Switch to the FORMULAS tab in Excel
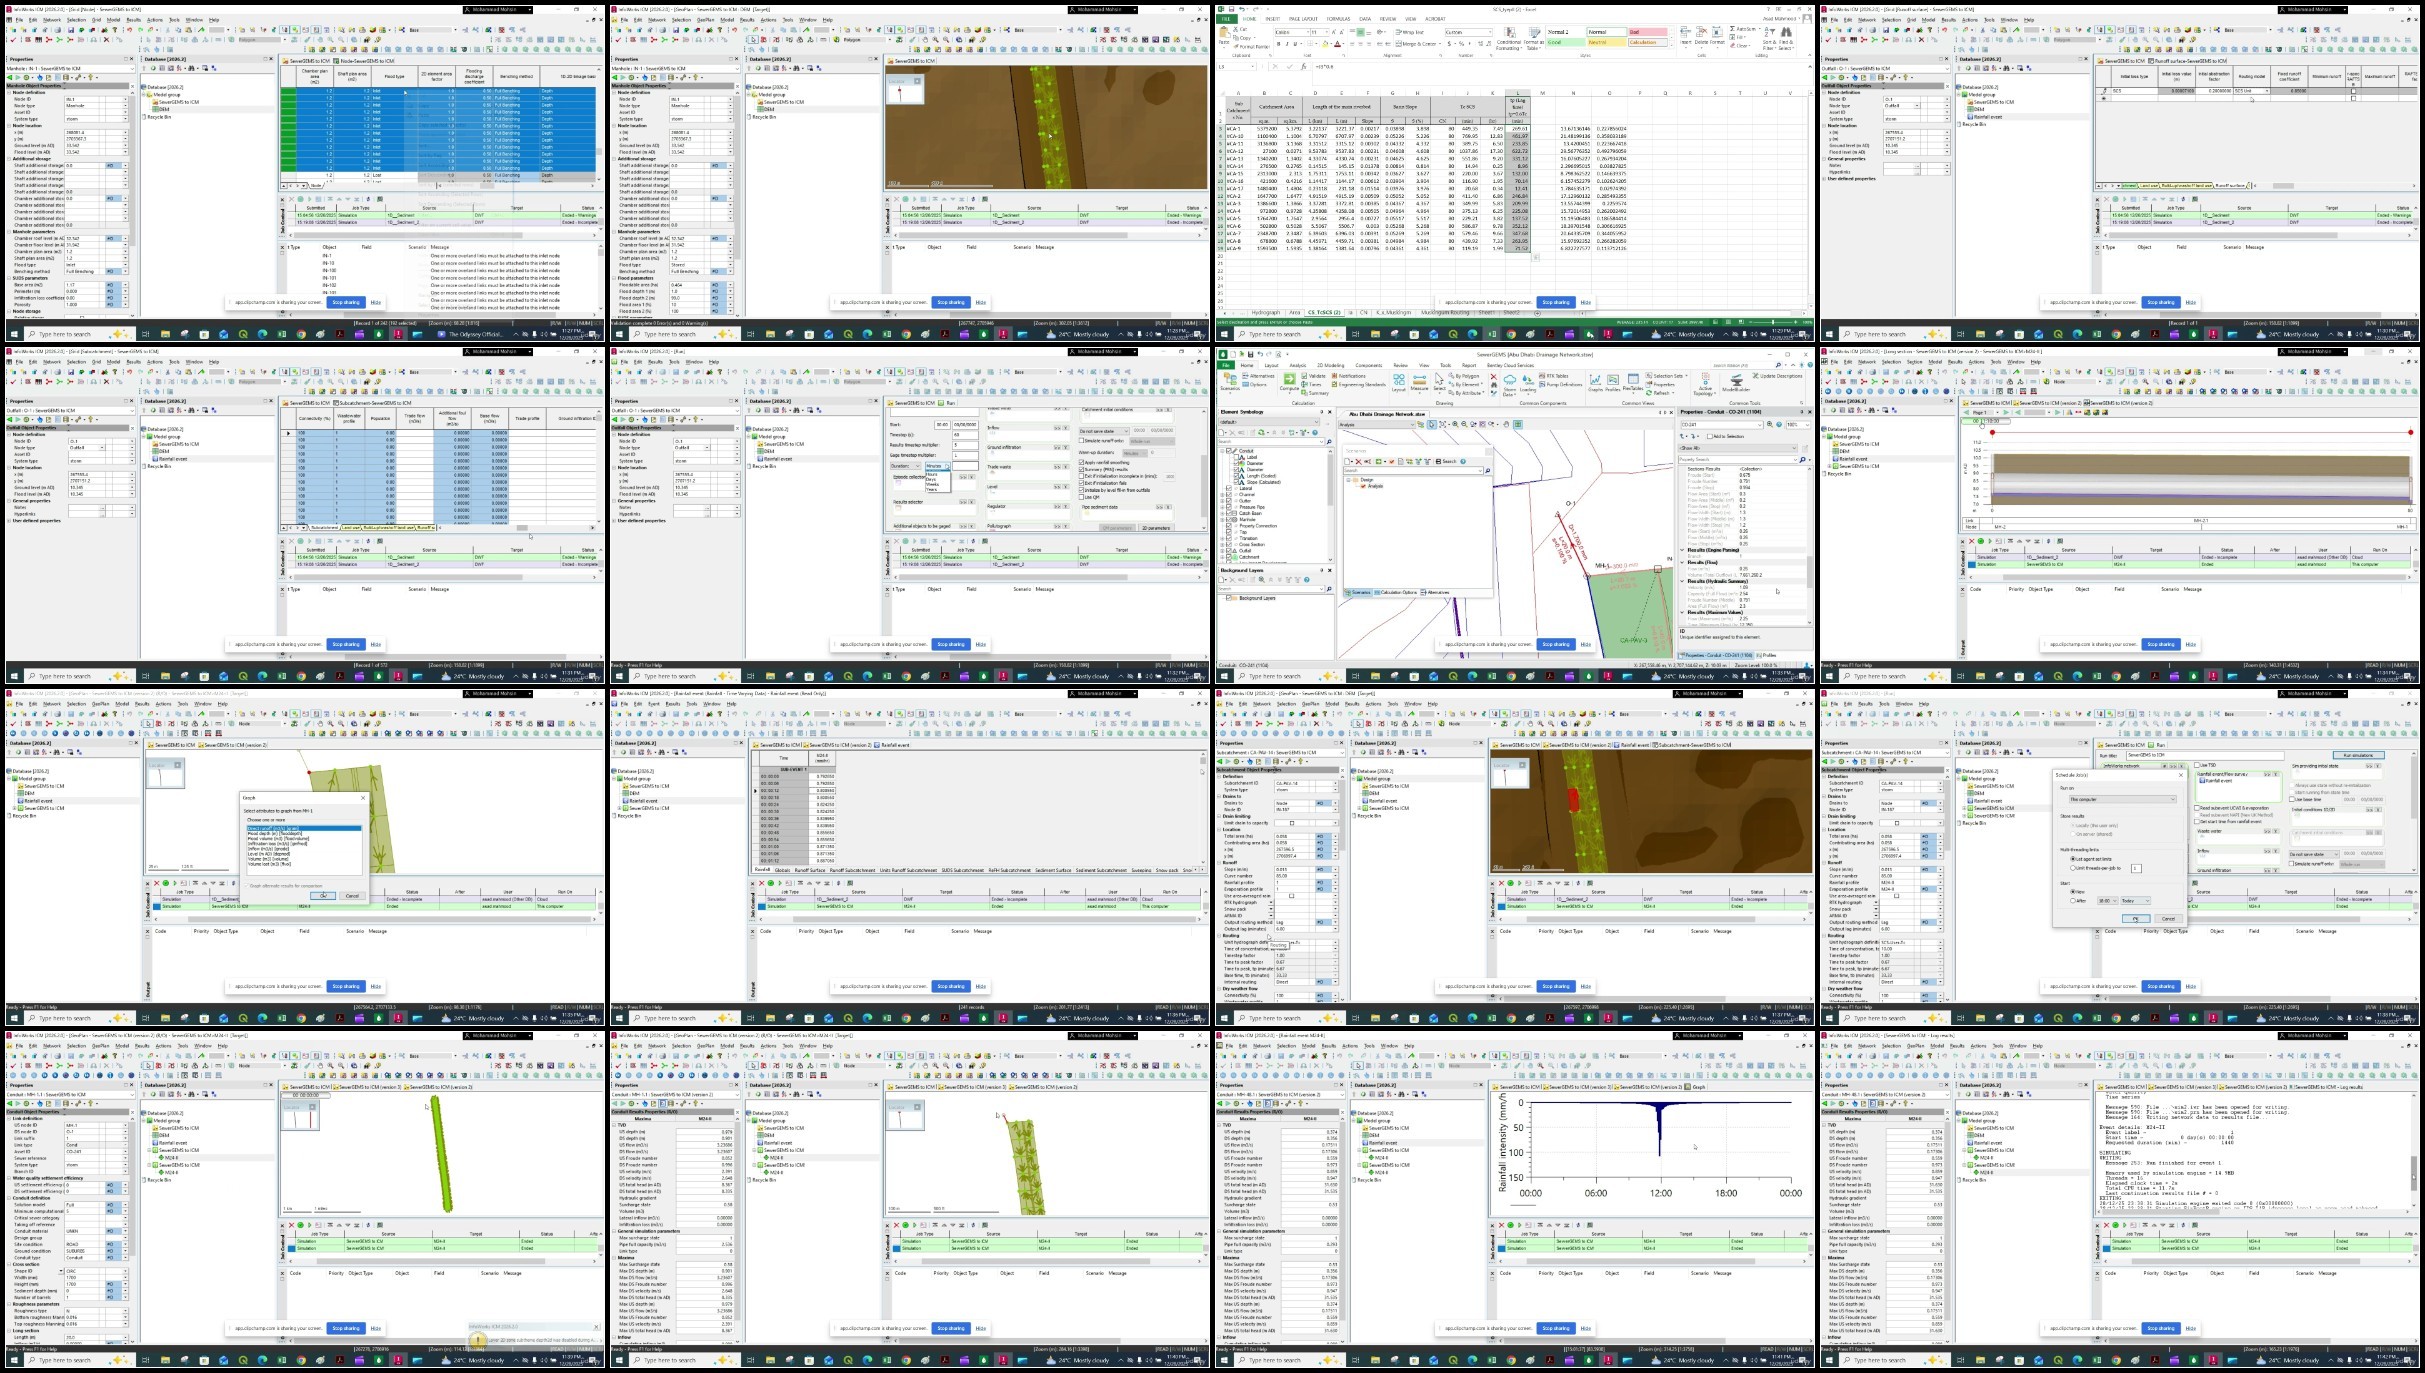This screenshot has height=1373, width=2425. click(1338, 19)
